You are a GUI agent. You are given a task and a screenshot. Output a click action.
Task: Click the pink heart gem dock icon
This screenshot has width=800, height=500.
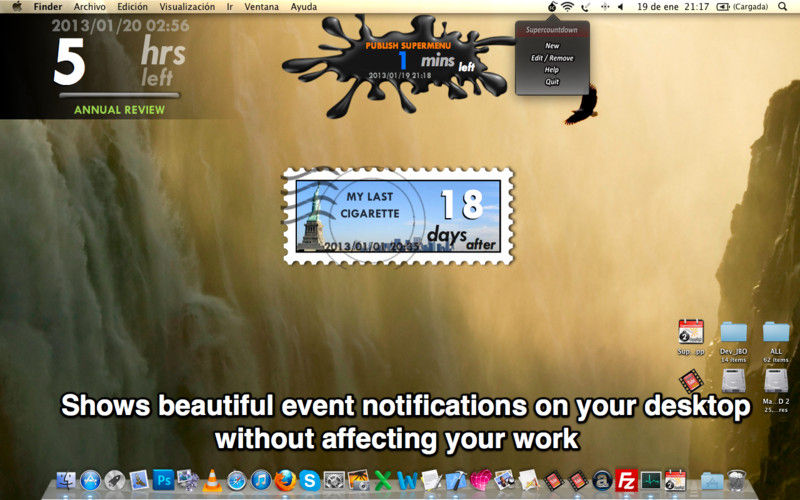[480, 480]
